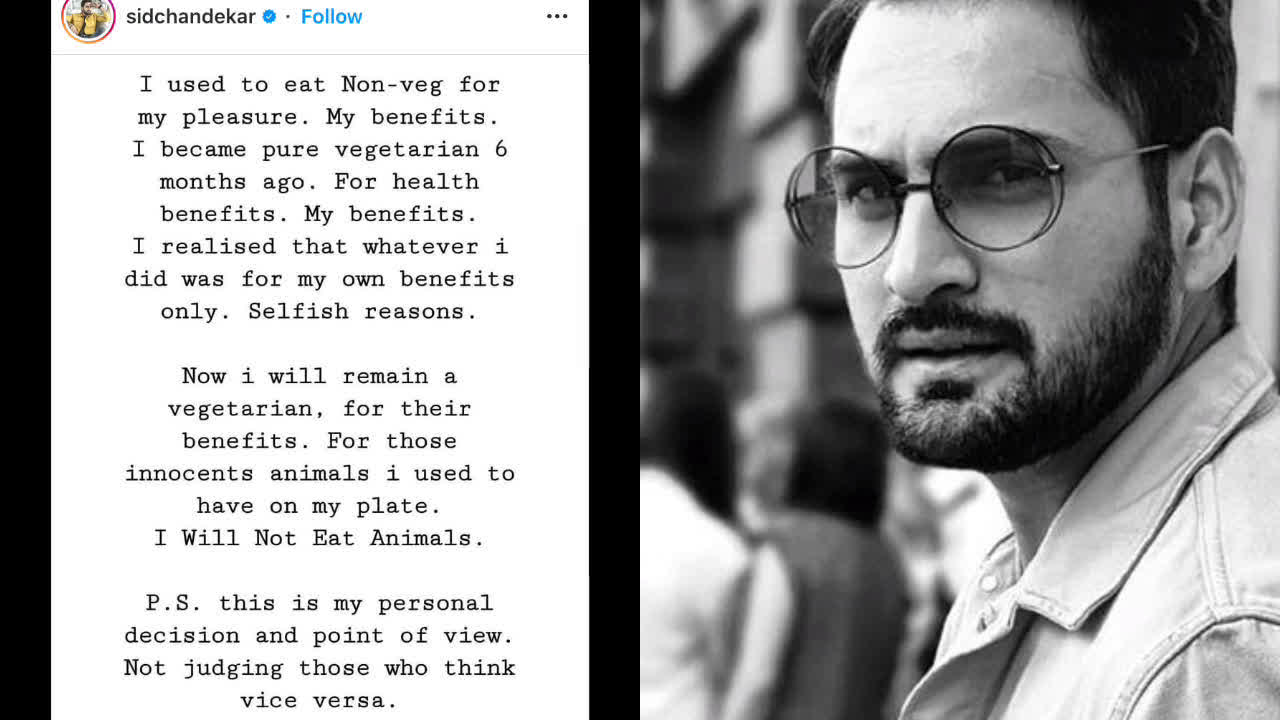Click the final "vice versa." line
Image resolution: width=1280 pixels, height=720 pixels.
319,700
